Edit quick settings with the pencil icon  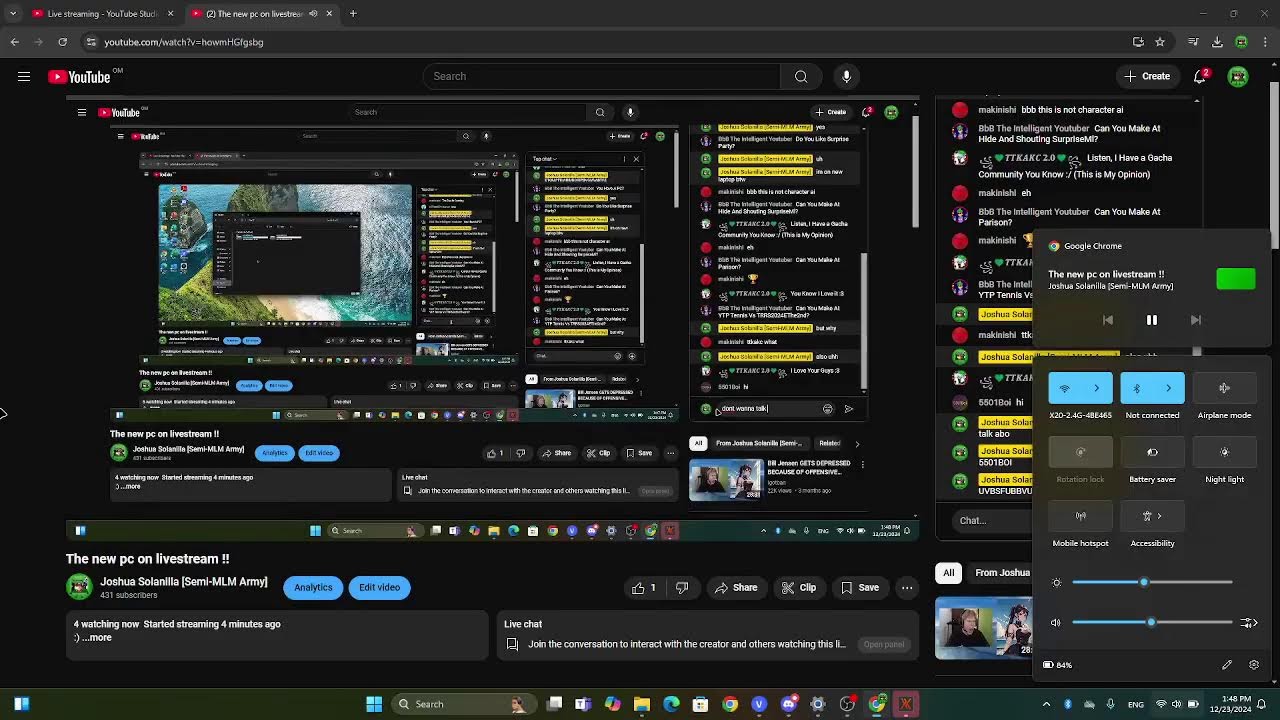point(1227,665)
